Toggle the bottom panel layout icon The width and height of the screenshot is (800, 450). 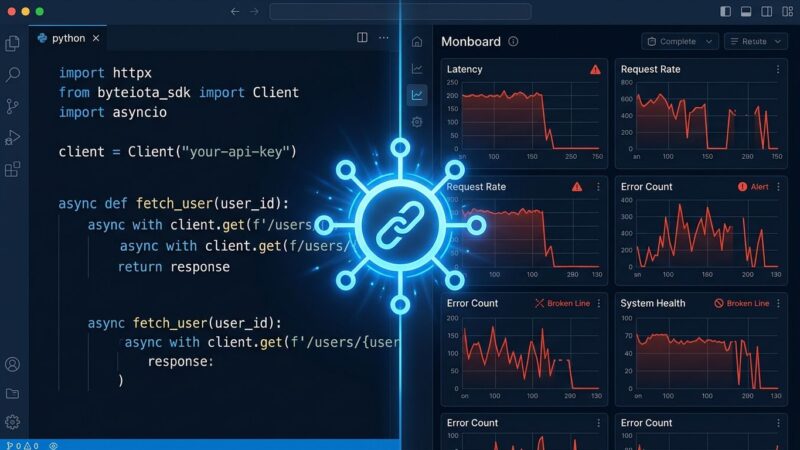(x=746, y=11)
